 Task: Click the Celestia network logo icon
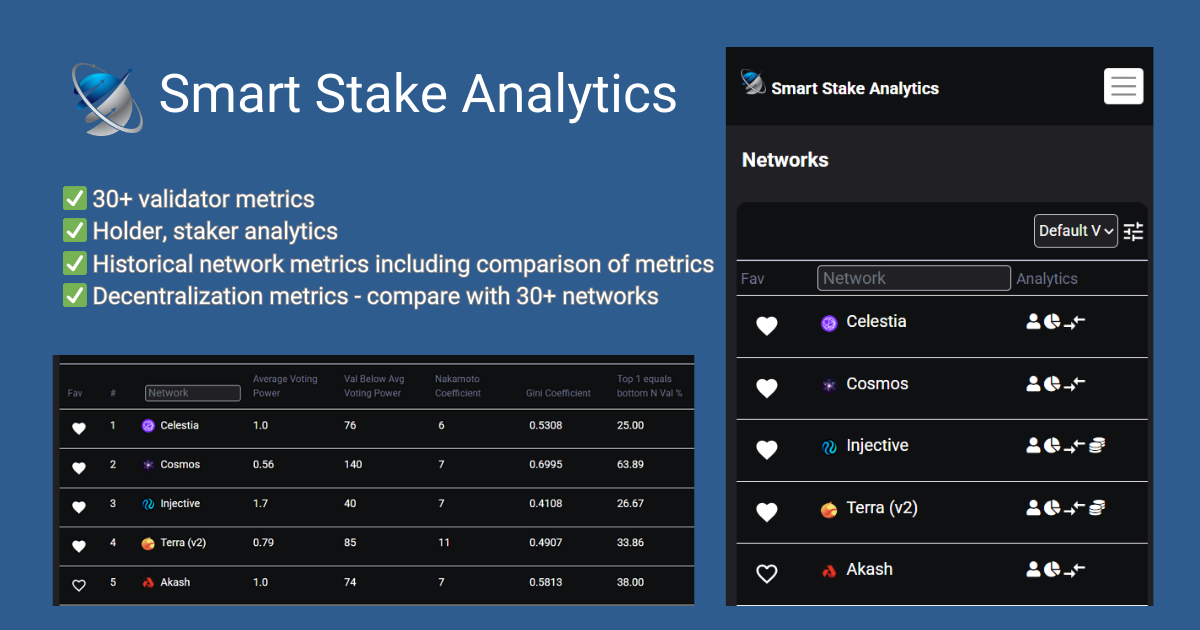[x=828, y=322]
